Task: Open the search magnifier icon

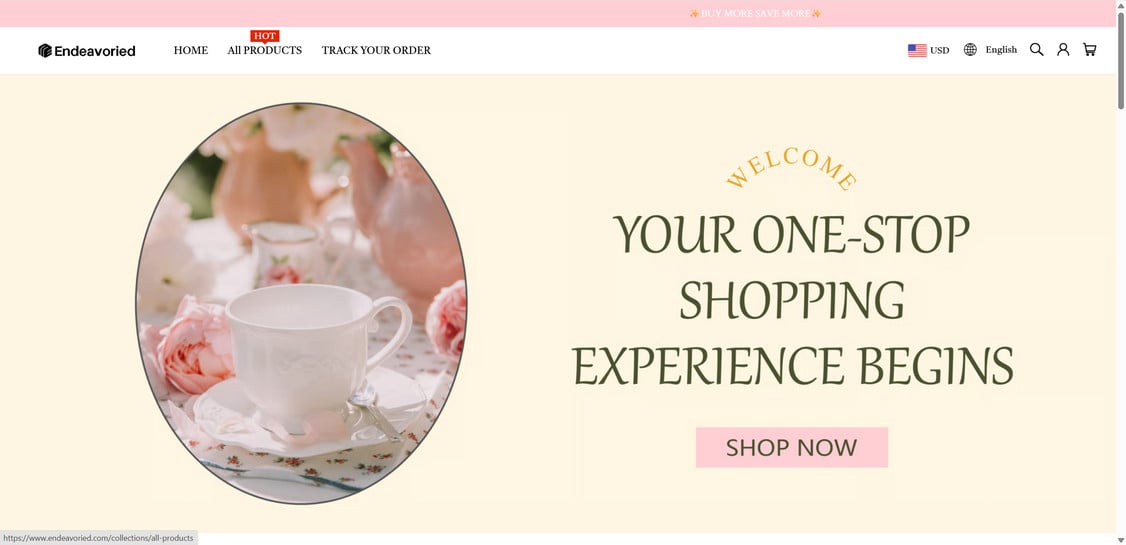Action: [1036, 50]
